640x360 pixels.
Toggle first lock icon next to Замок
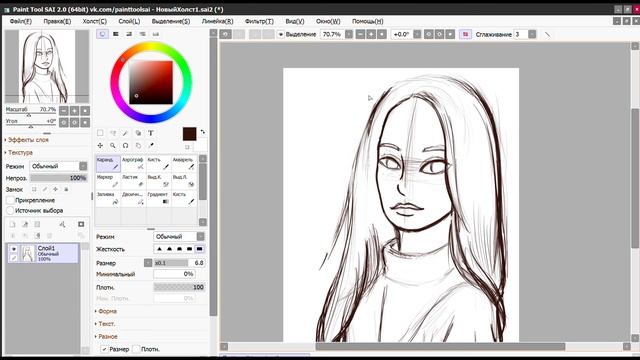click(34, 189)
